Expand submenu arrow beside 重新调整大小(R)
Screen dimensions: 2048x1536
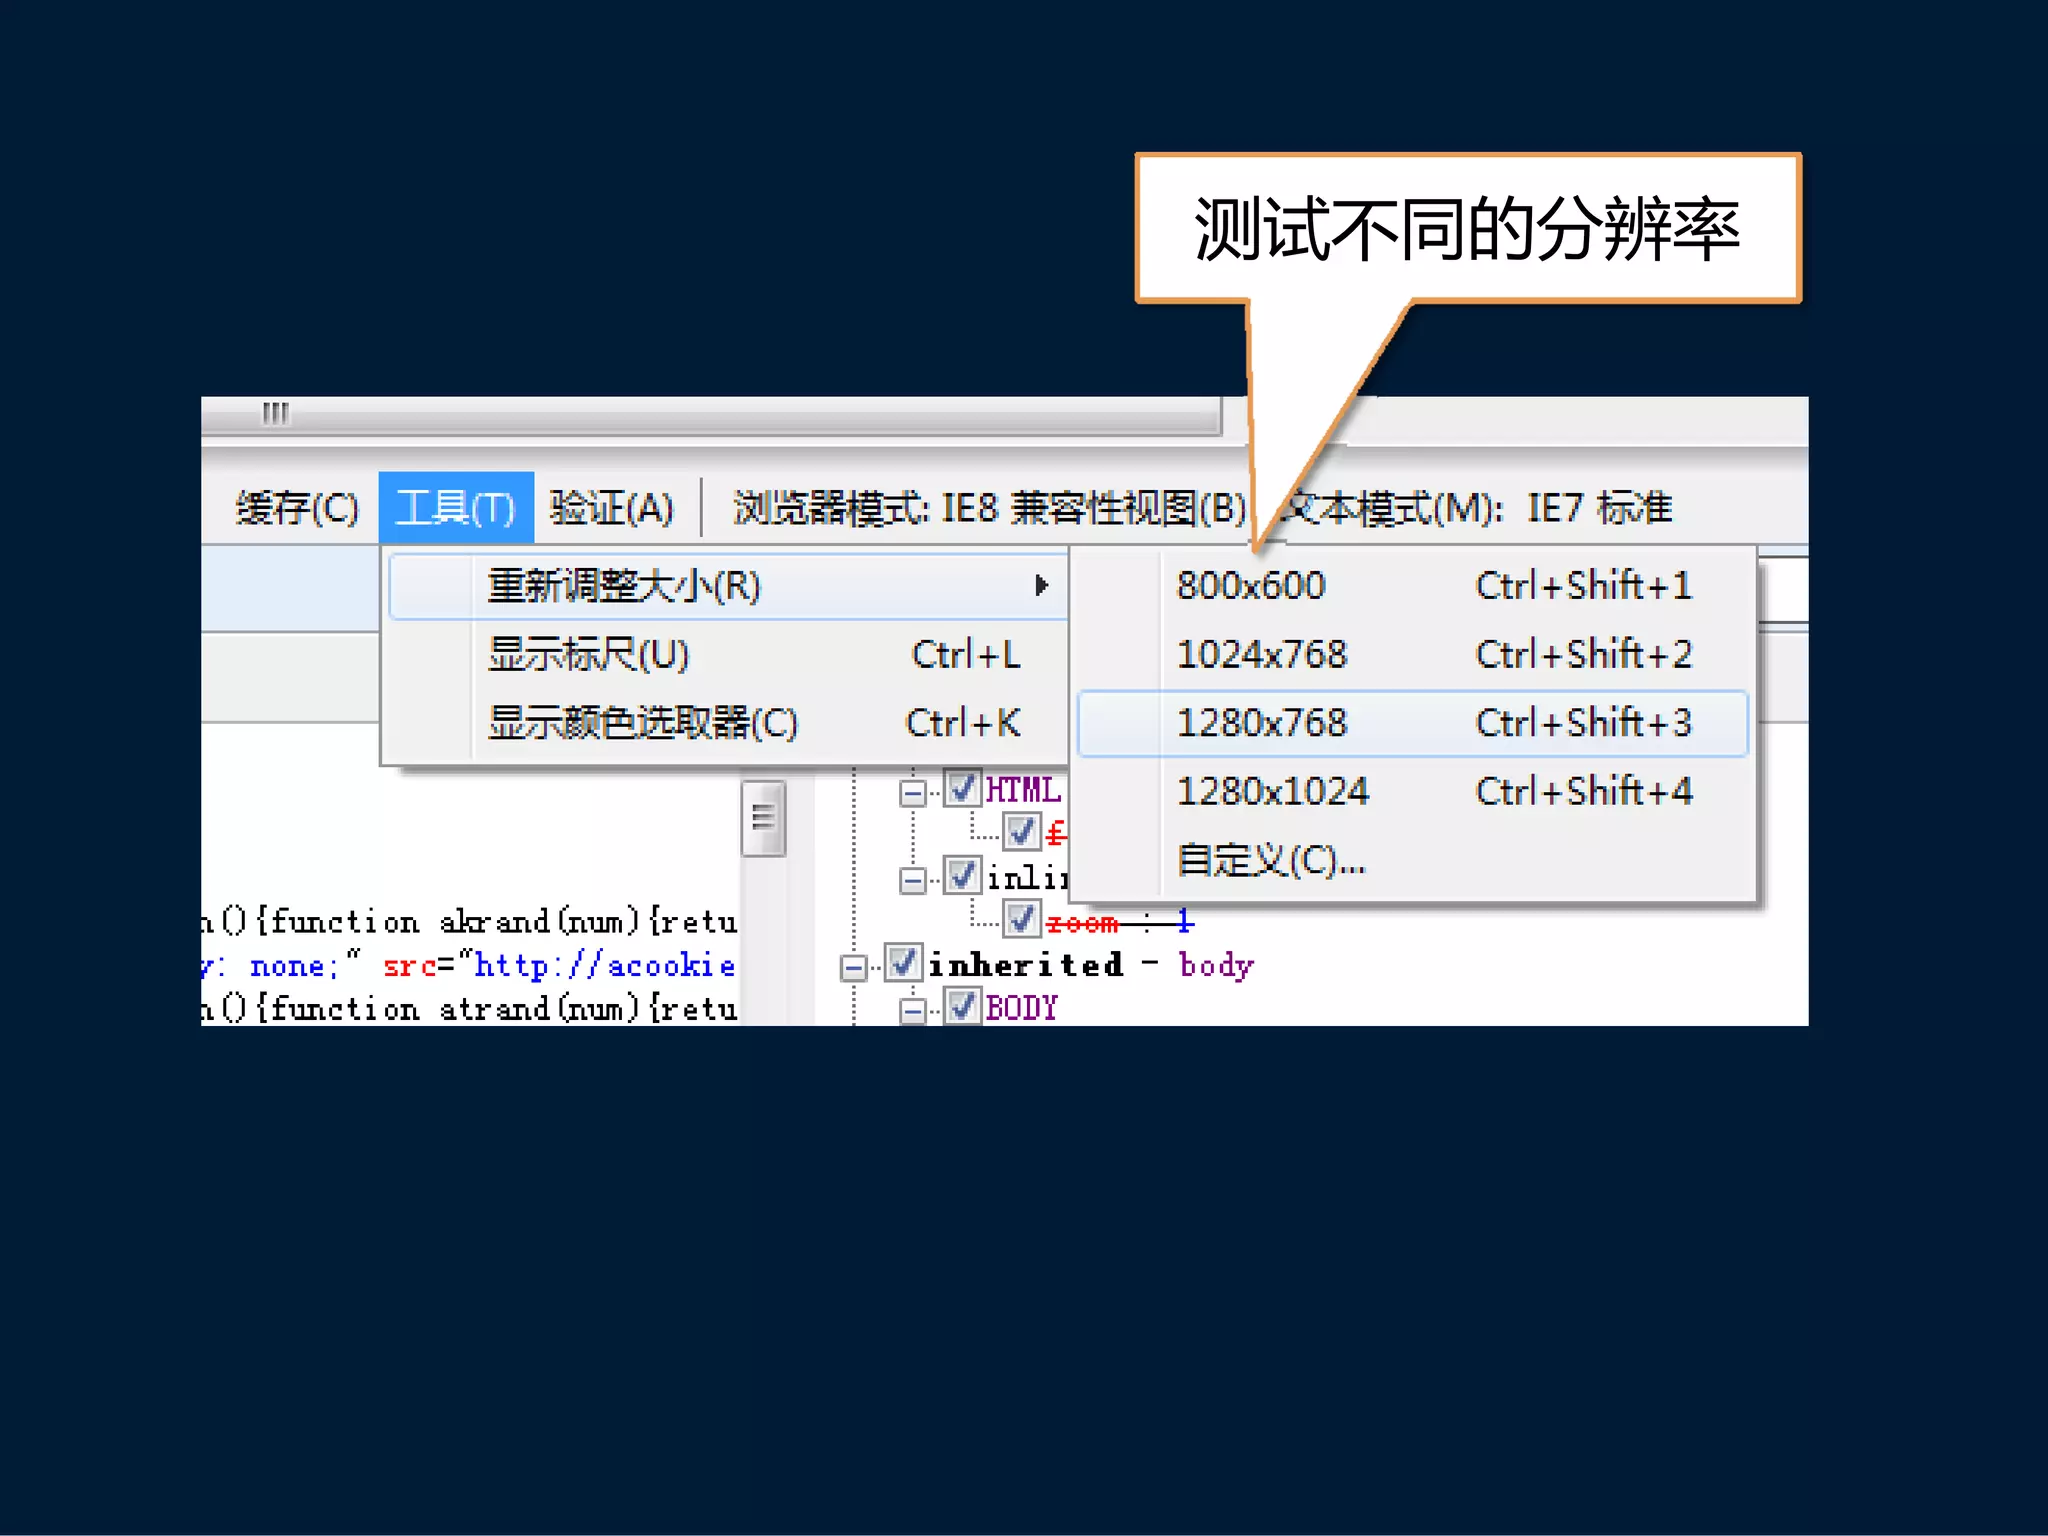[x=1041, y=586]
